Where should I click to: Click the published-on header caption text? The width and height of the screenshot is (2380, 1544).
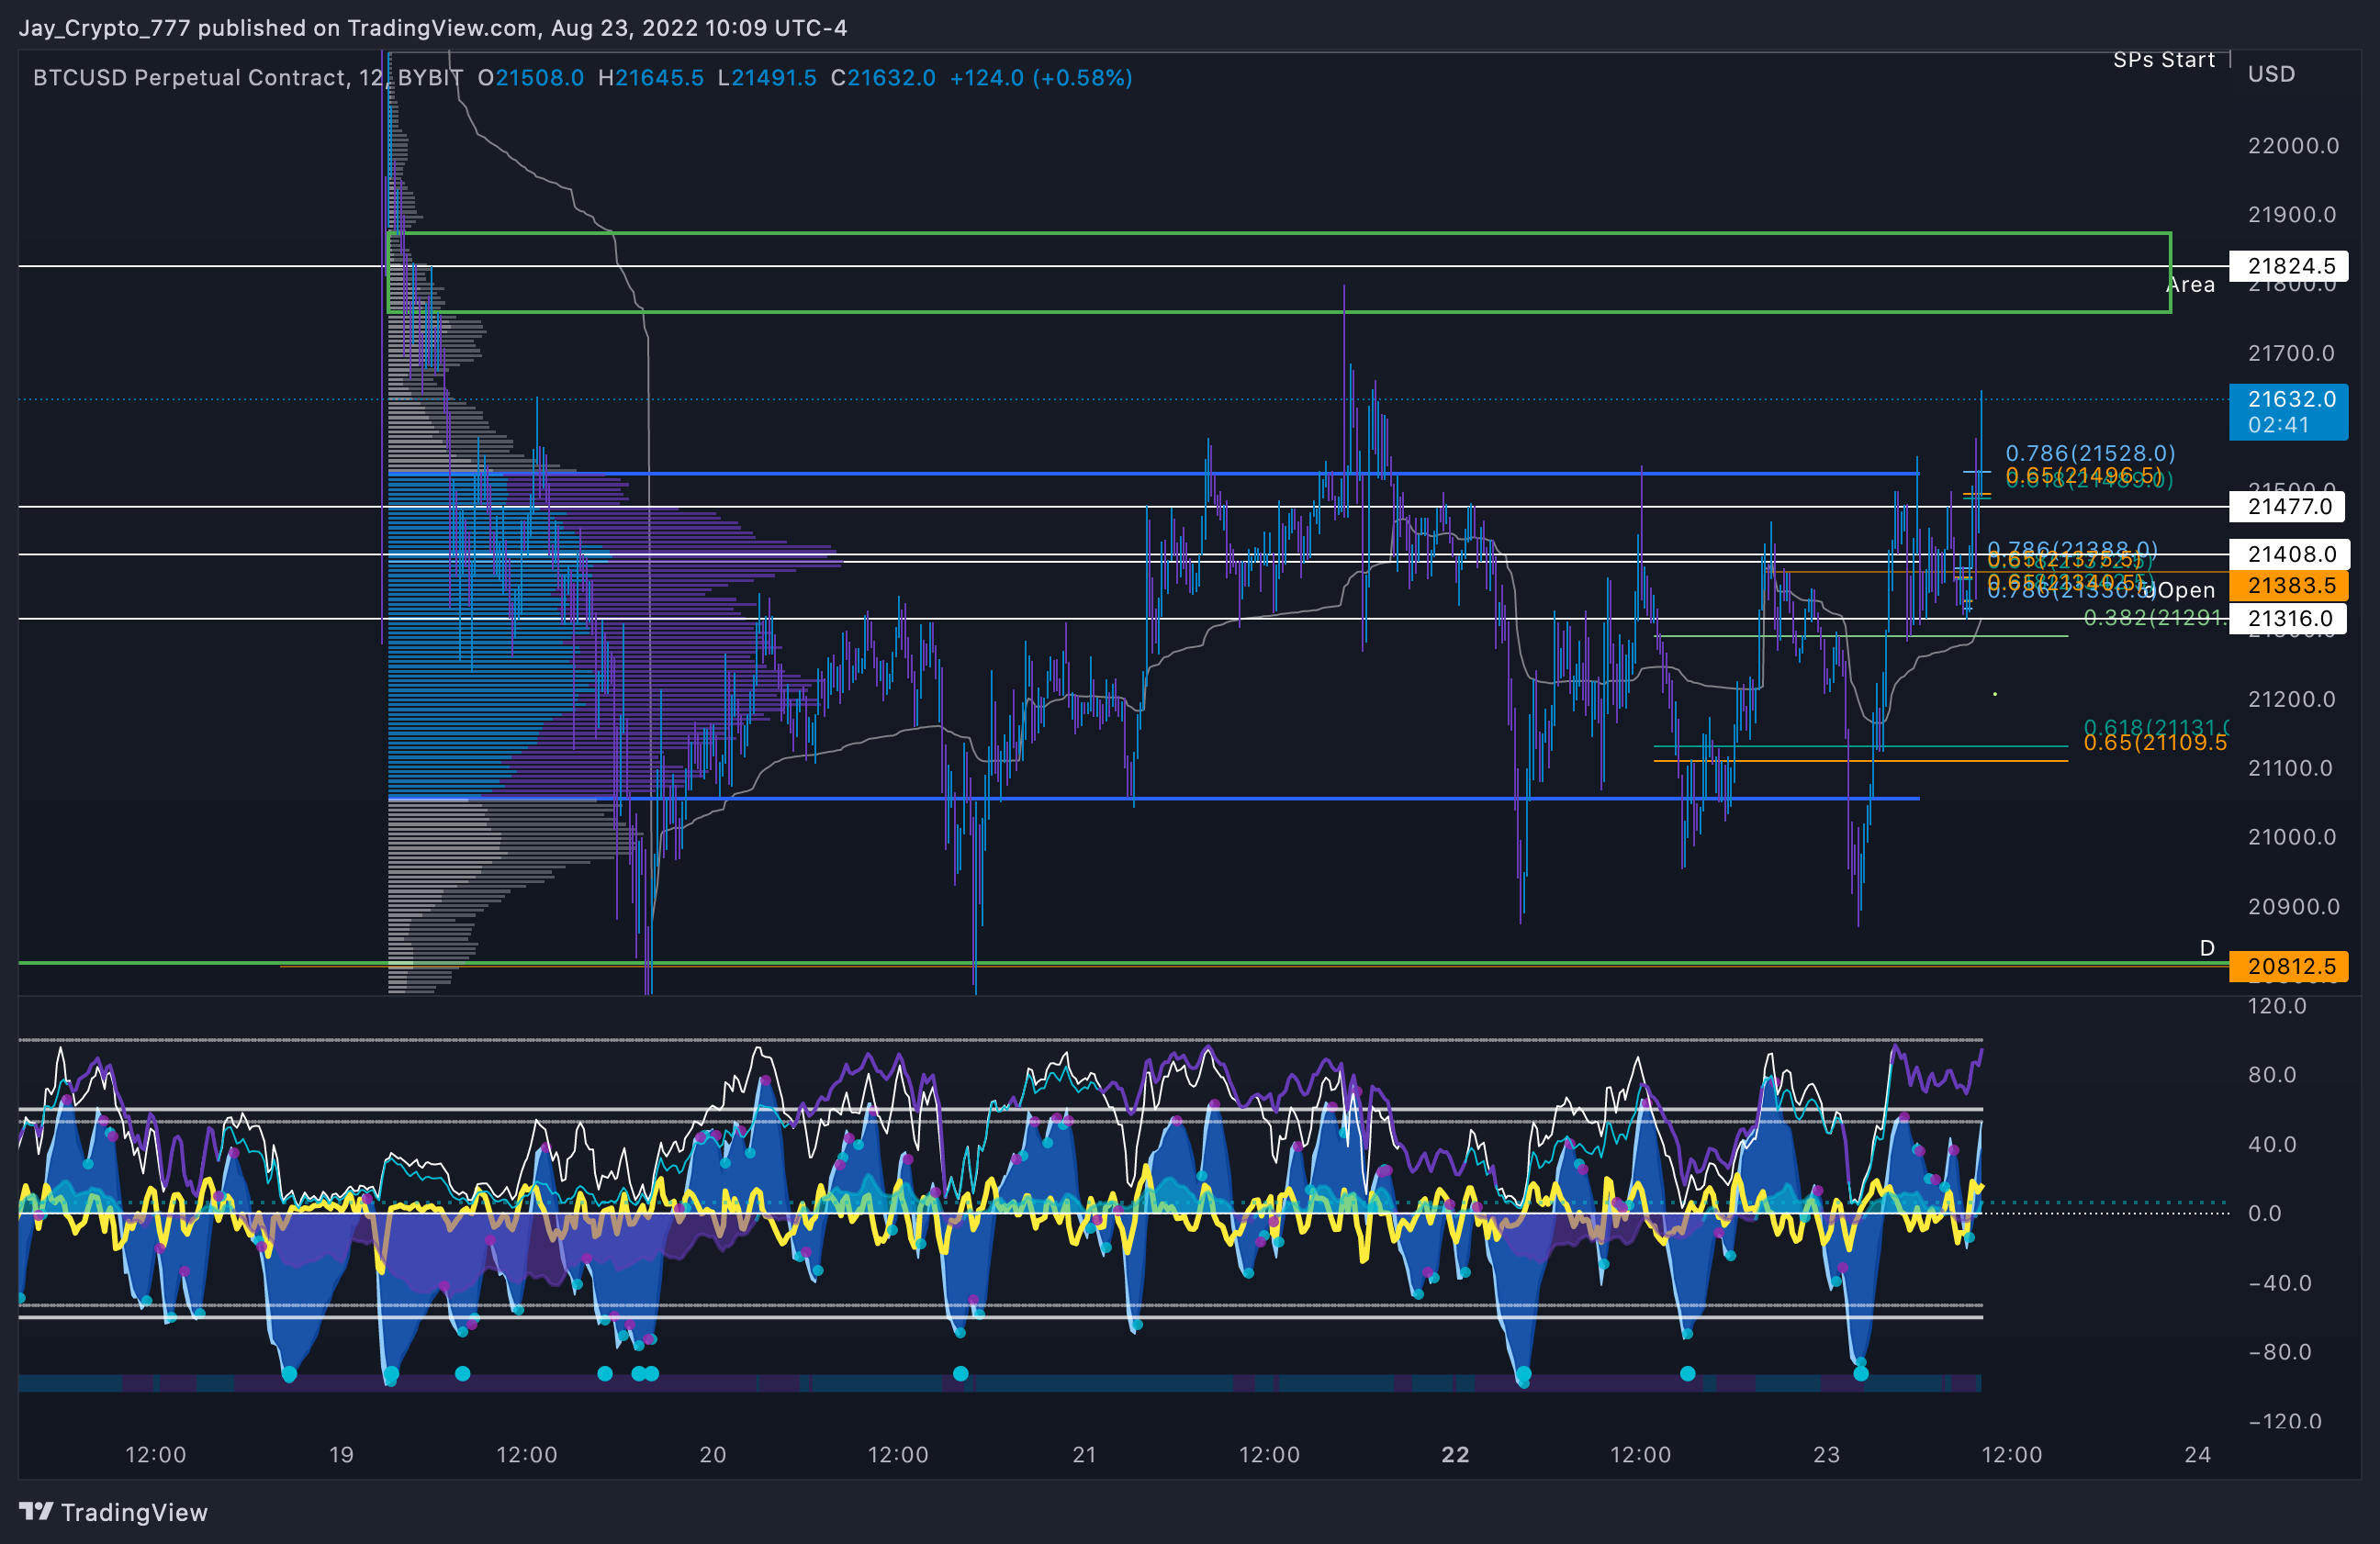click(433, 28)
